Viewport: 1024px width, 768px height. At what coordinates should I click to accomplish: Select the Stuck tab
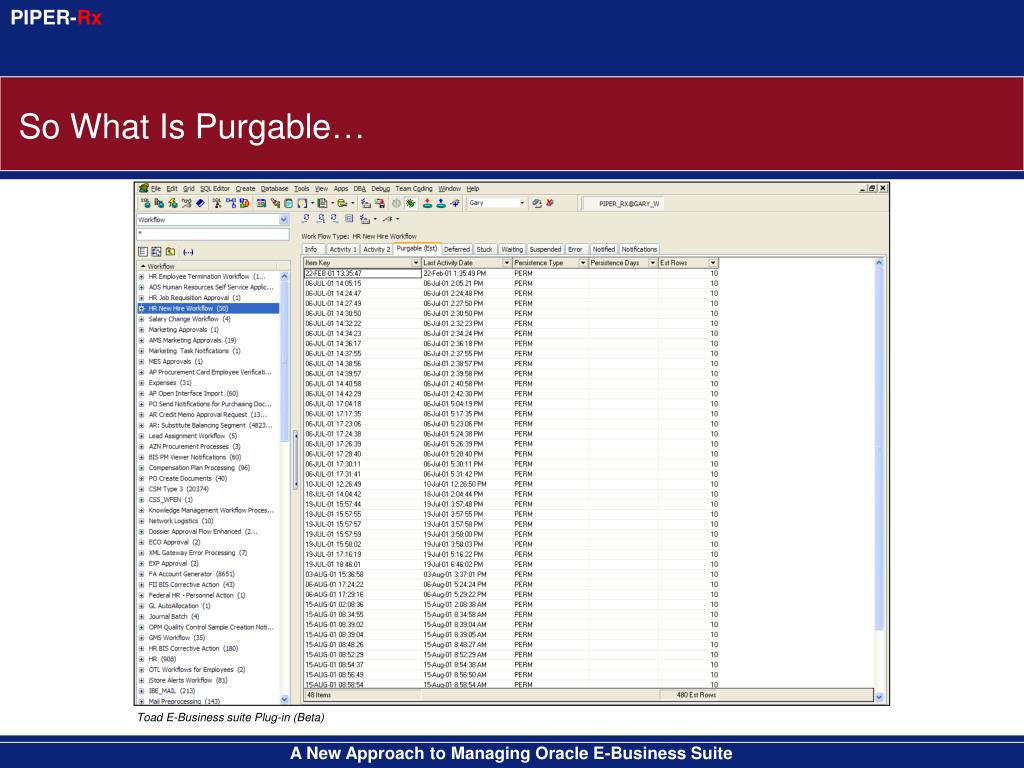(485, 249)
